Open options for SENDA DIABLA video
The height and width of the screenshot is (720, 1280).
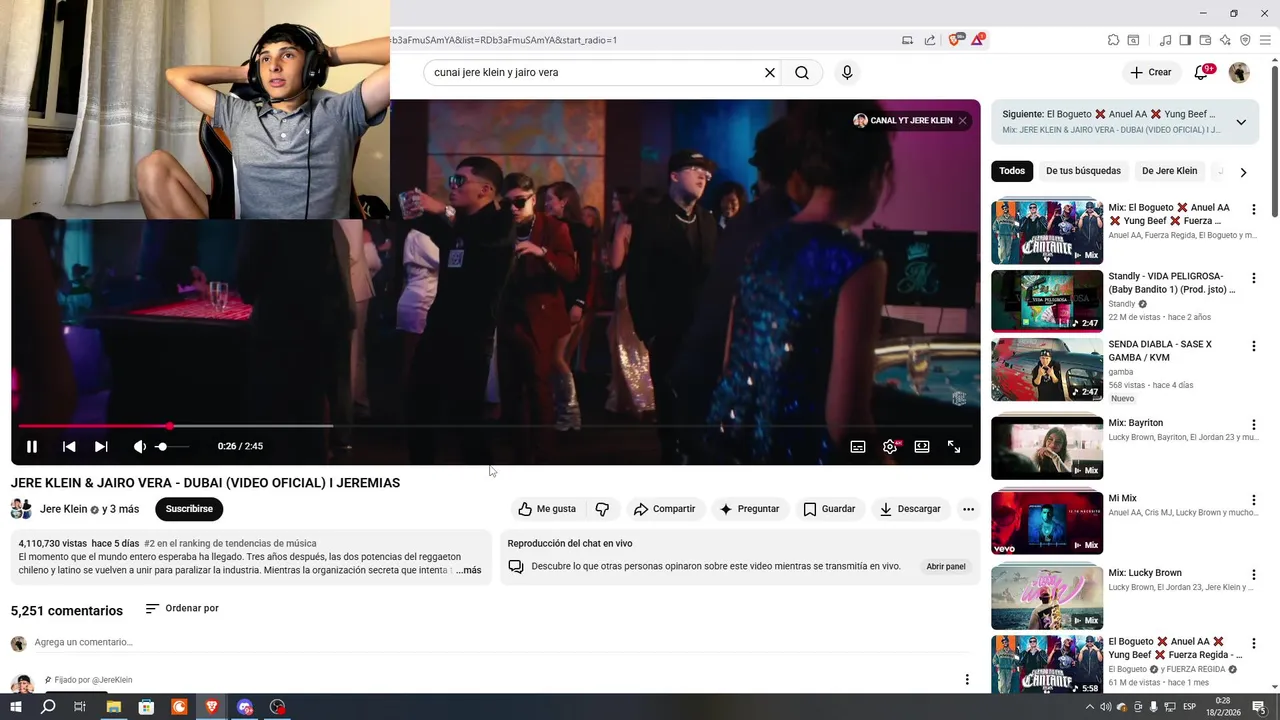[1253, 346]
